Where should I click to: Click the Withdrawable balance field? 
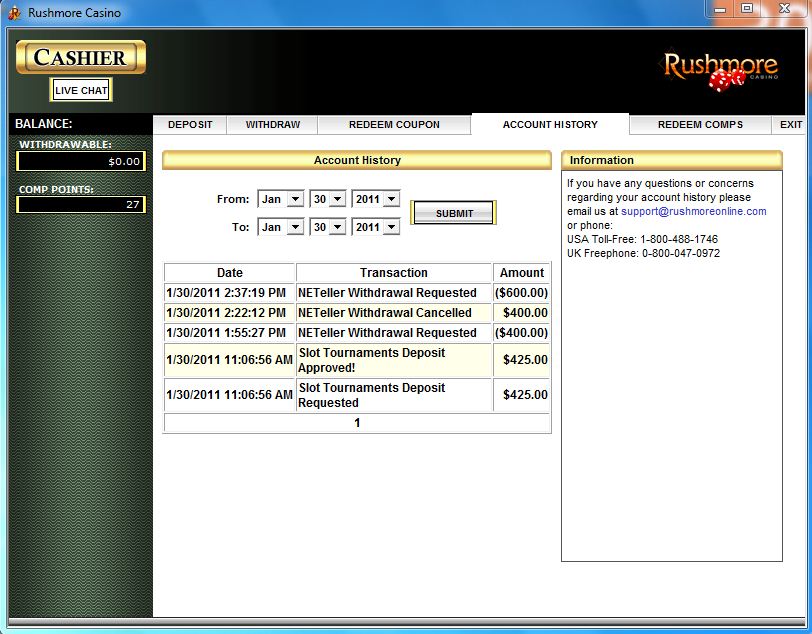pos(81,161)
